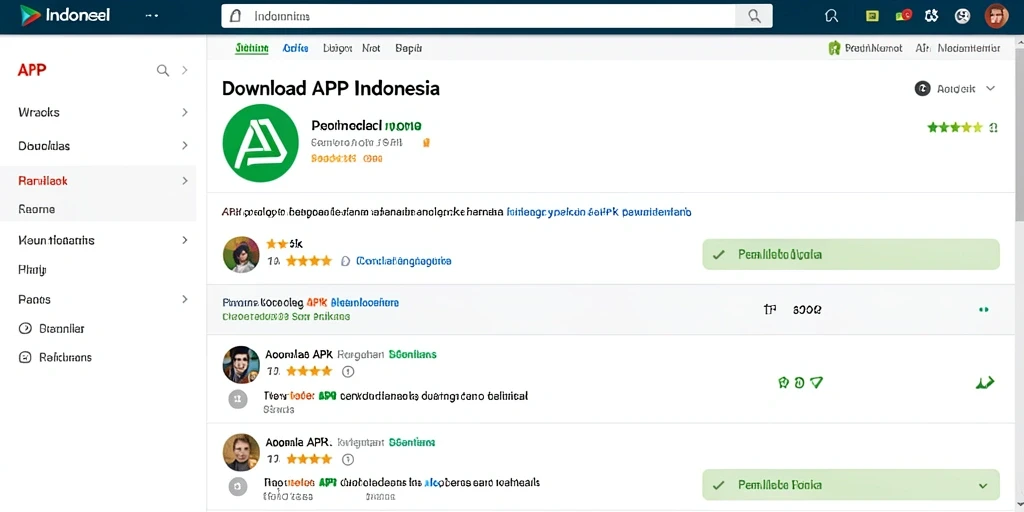Image resolution: width=1024 pixels, height=512 pixels.
Task: Click the yellow-green square header icon
Action: 872,16
